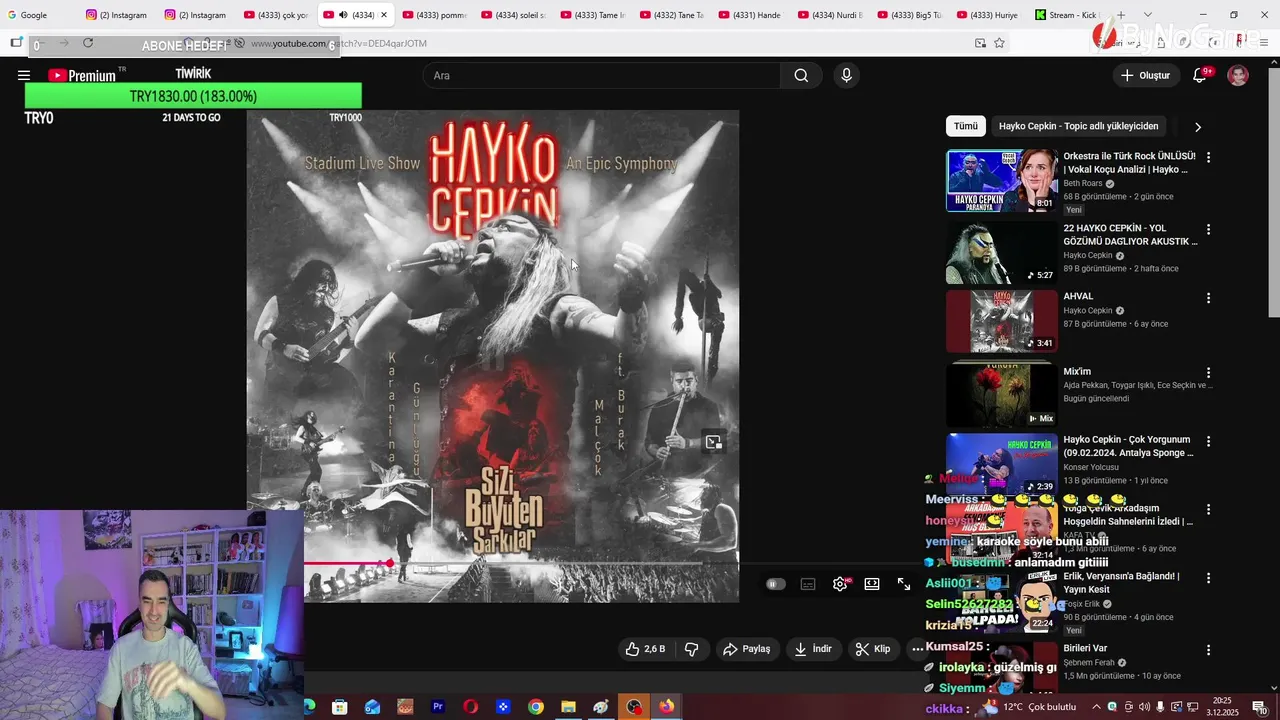The height and width of the screenshot is (720, 1280).
Task: Open Orkestra ile Türk Rock thumbnail
Action: click(x=1002, y=181)
